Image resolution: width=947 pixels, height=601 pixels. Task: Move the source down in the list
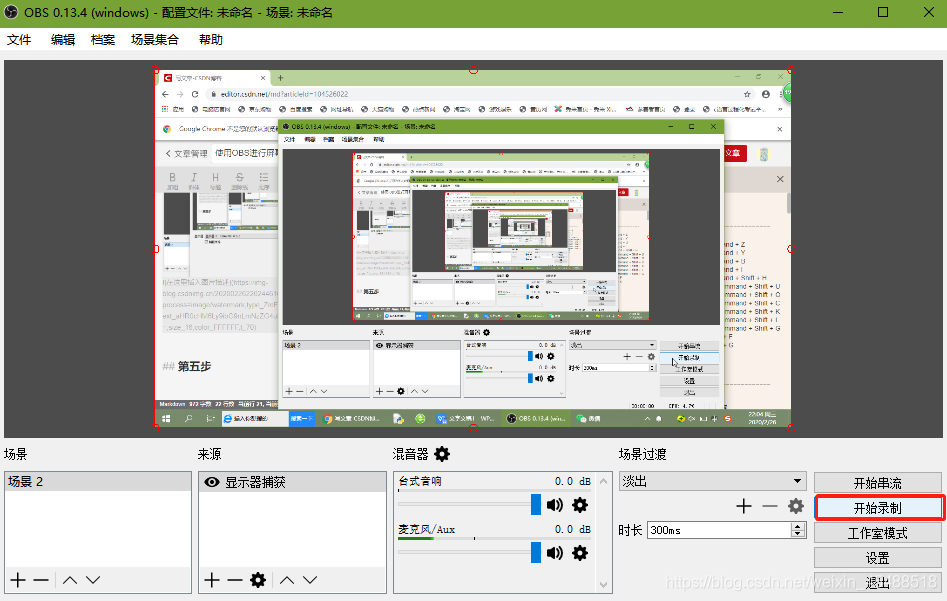click(310, 580)
